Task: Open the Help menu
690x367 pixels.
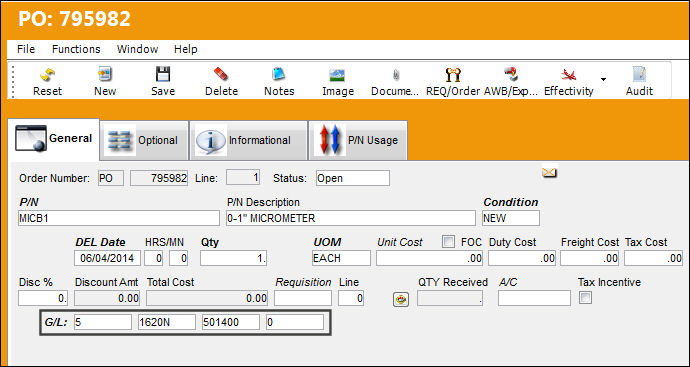Action: [x=185, y=49]
